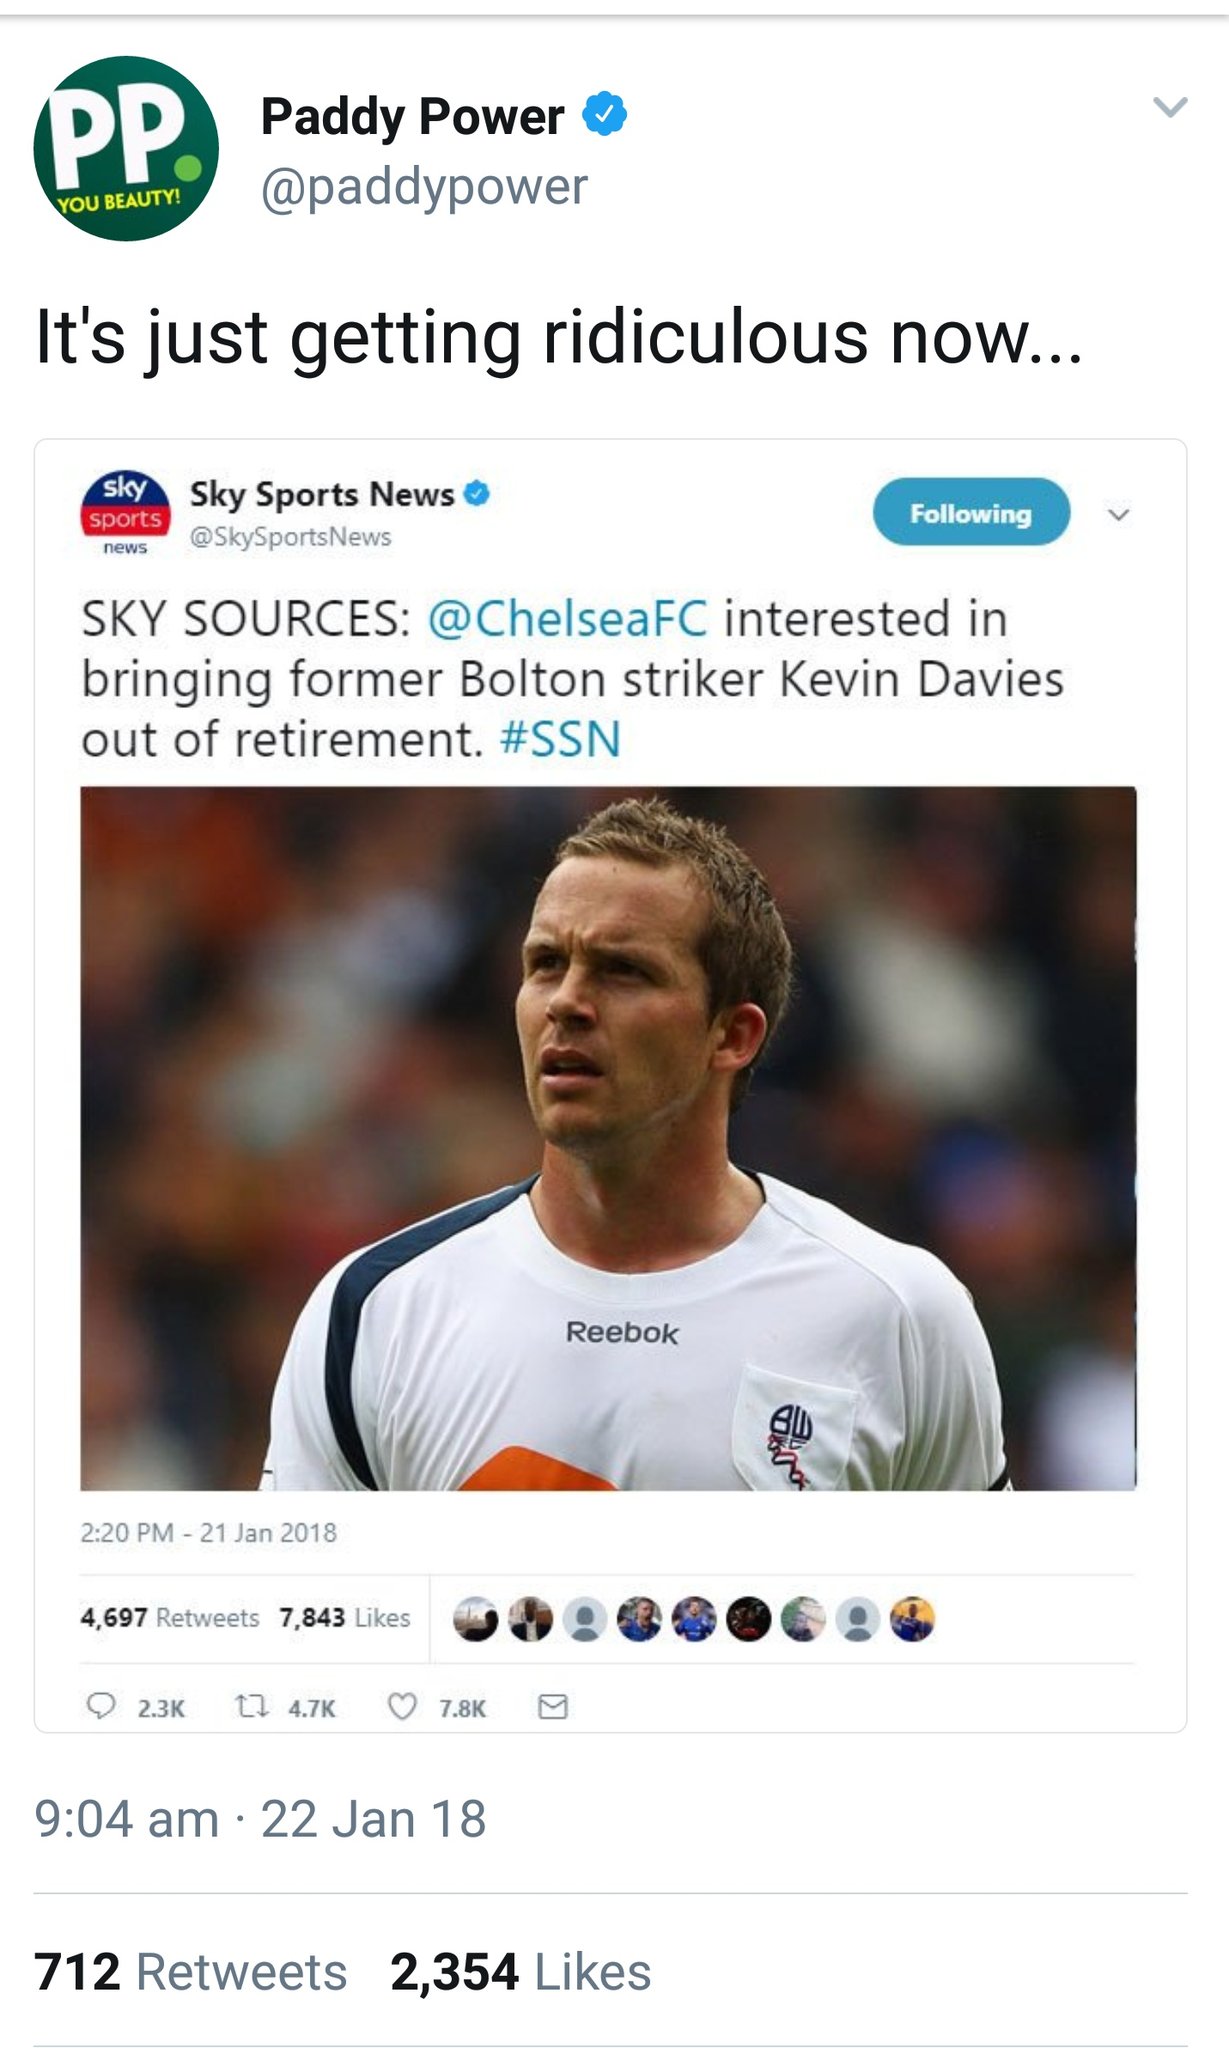
Task: Open the 2,354 Likes list
Action: click(x=520, y=1972)
